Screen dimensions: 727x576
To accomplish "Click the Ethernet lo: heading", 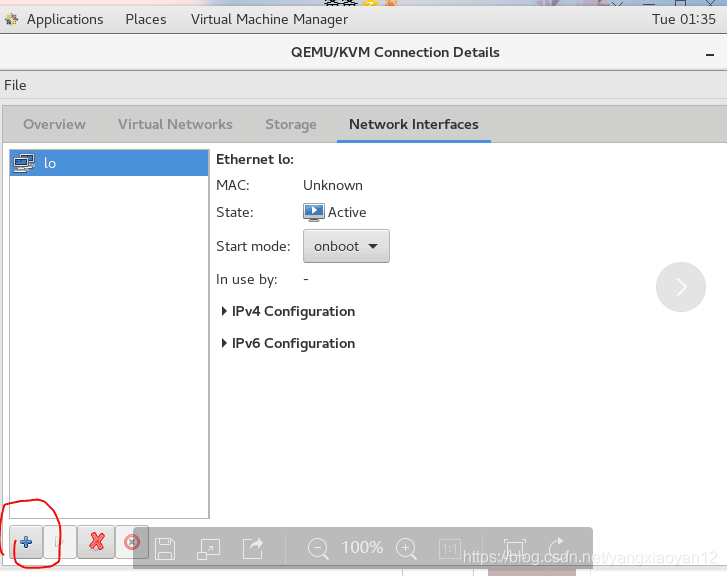I will tap(255, 160).
